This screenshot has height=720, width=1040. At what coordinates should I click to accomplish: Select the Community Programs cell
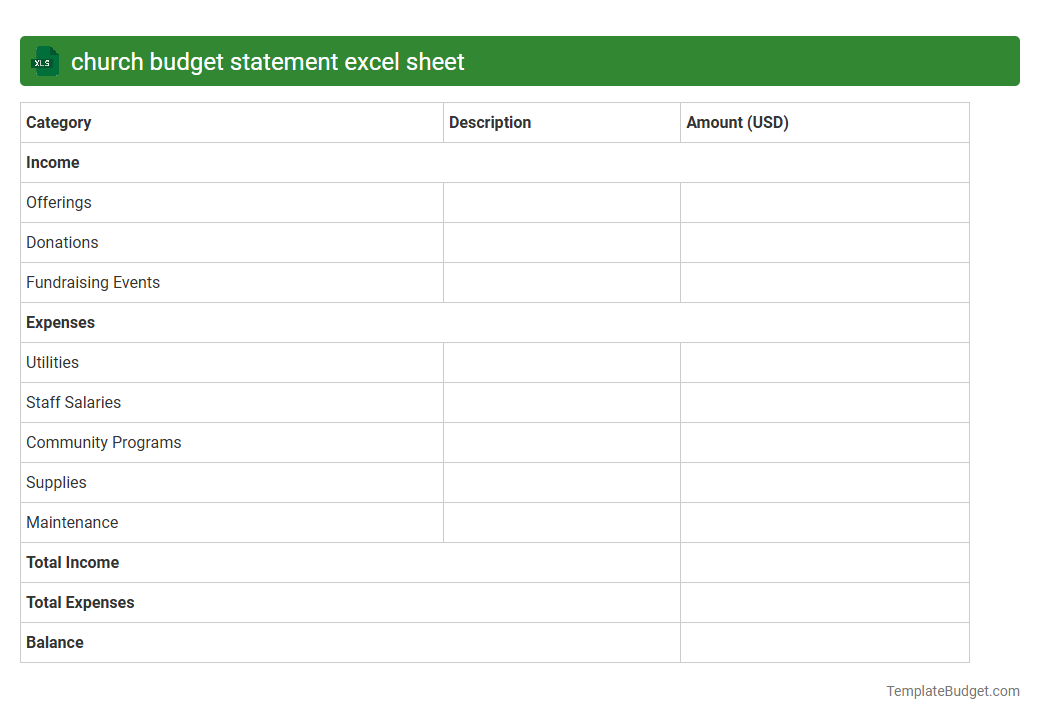click(103, 442)
